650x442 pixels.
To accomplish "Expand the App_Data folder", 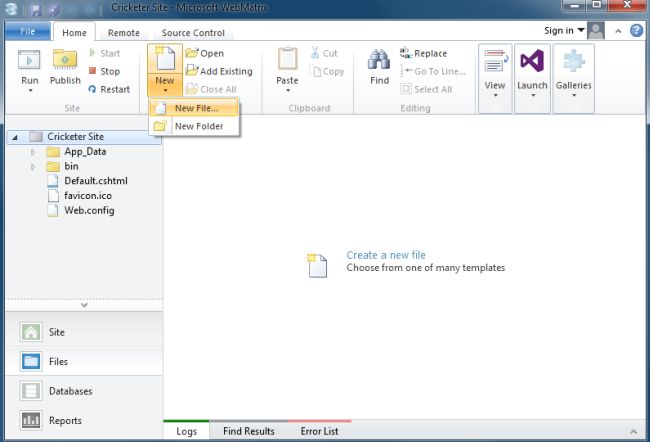I will point(33,152).
